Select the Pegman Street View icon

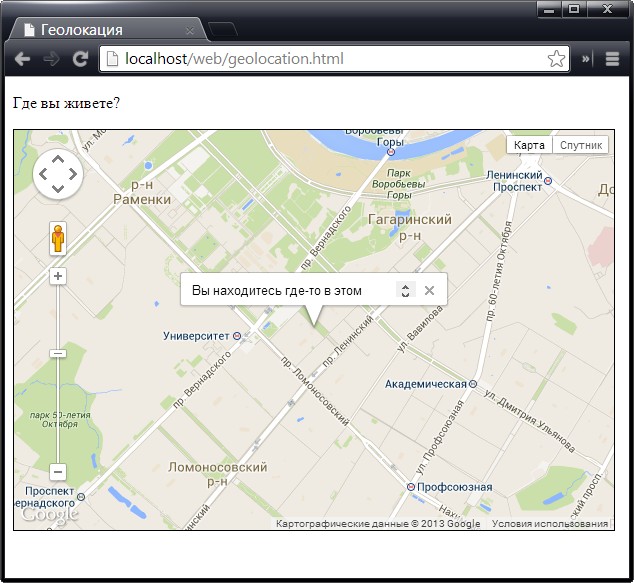(58, 239)
